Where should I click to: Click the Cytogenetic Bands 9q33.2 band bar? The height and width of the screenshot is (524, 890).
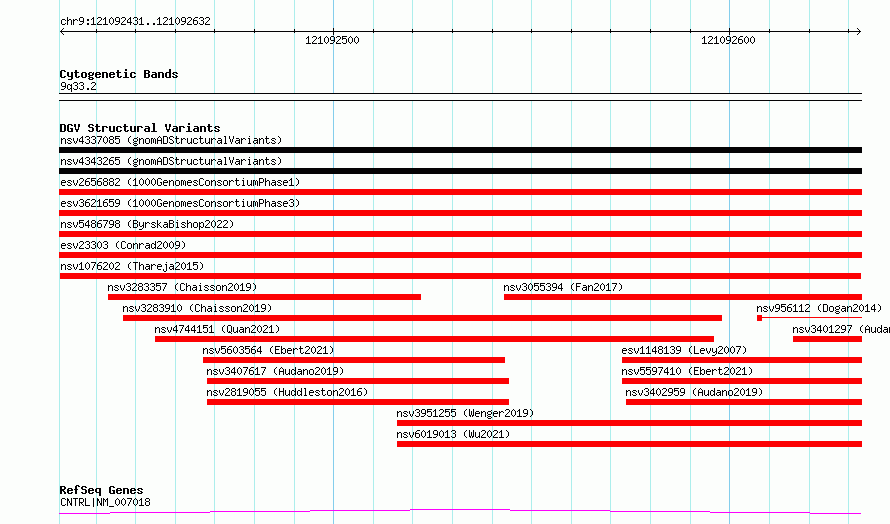pos(460,97)
